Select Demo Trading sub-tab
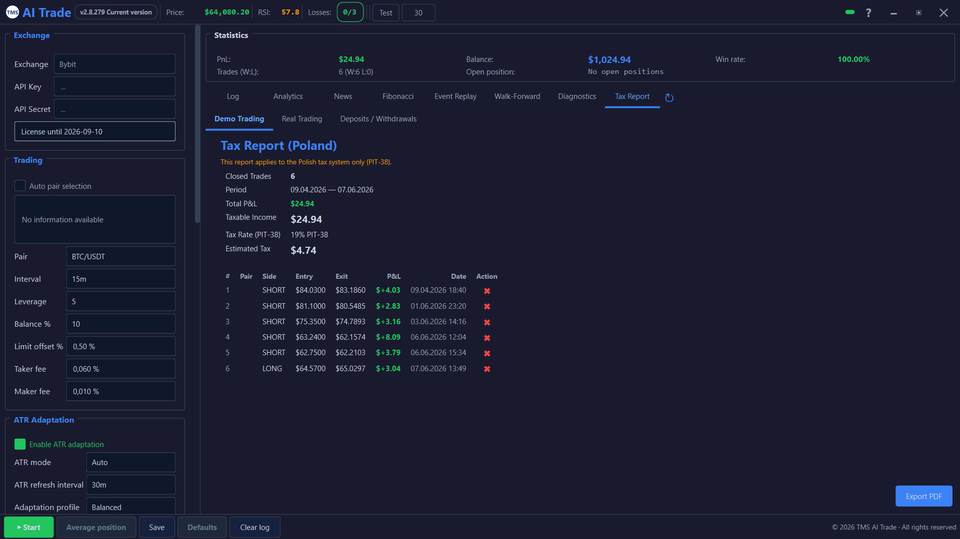 pos(239,119)
